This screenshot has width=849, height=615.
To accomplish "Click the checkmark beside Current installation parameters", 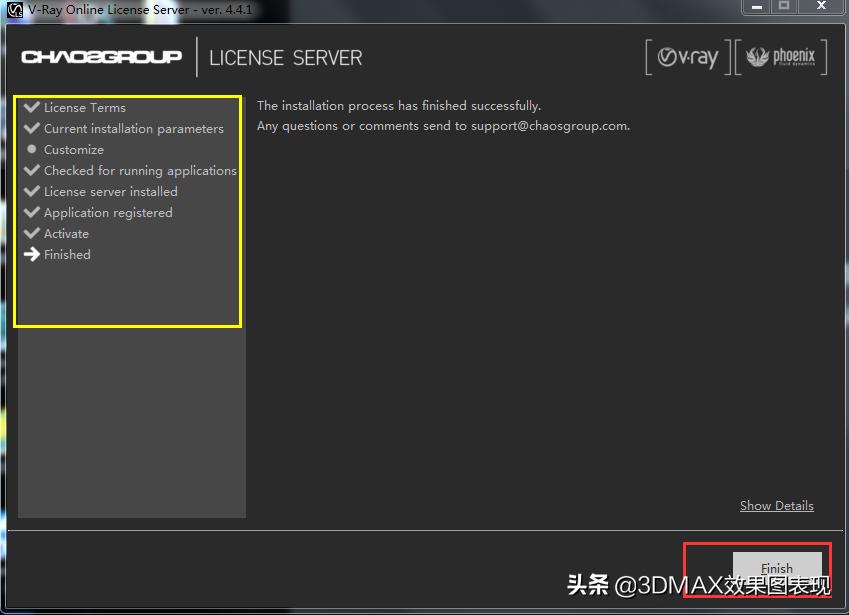I will [x=32, y=128].
